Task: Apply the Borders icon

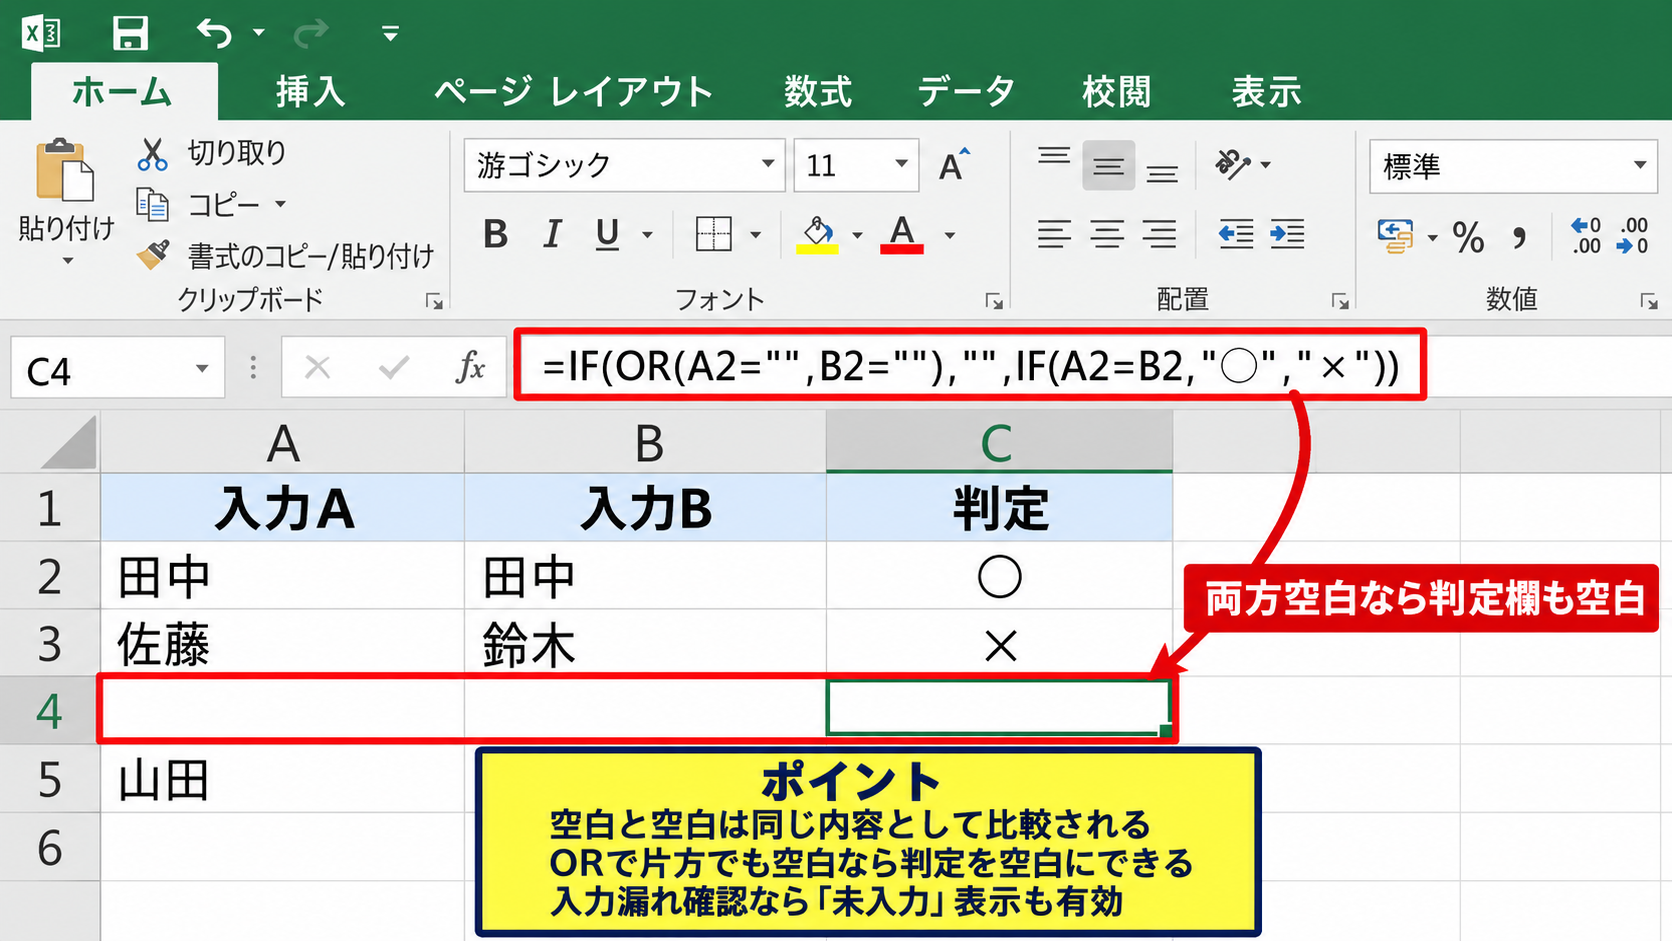Action: click(x=713, y=235)
